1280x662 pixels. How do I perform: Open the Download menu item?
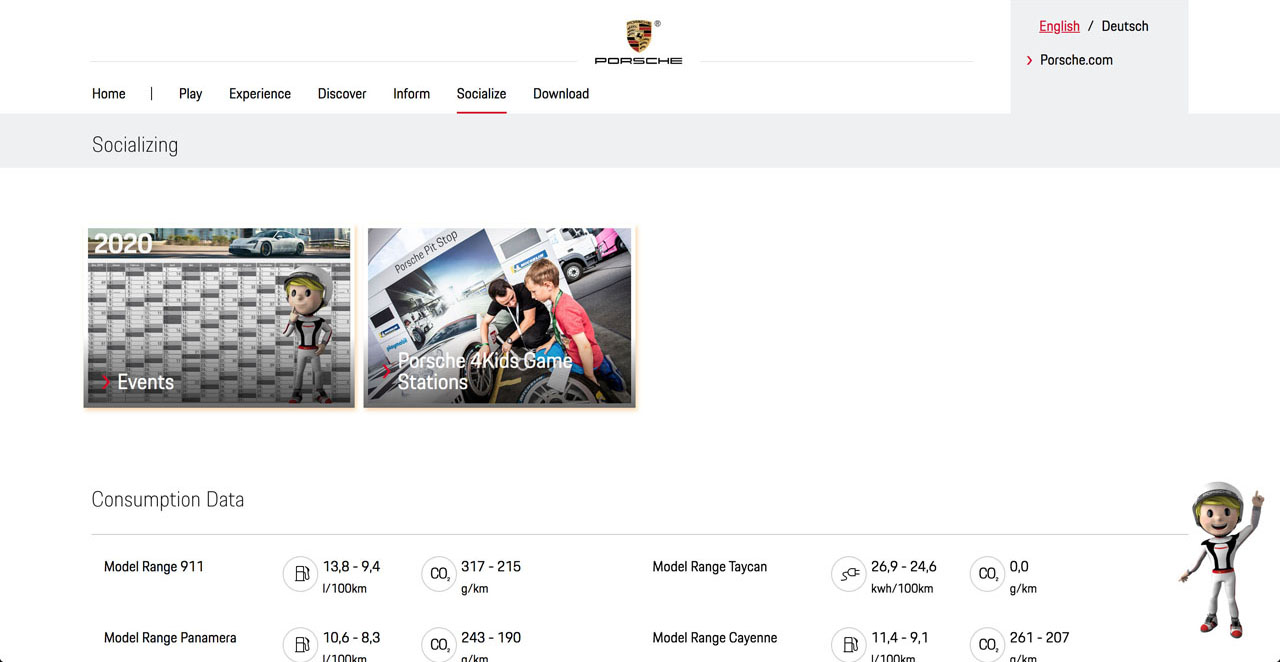pos(561,94)
